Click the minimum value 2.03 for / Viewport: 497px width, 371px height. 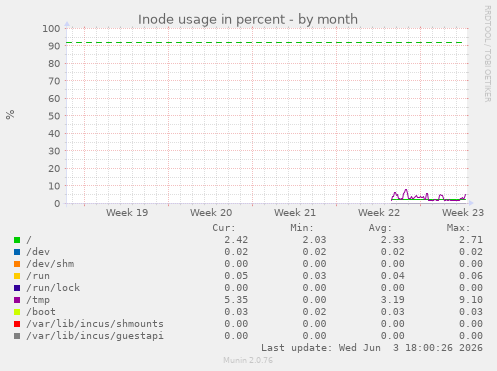(314, 240)
